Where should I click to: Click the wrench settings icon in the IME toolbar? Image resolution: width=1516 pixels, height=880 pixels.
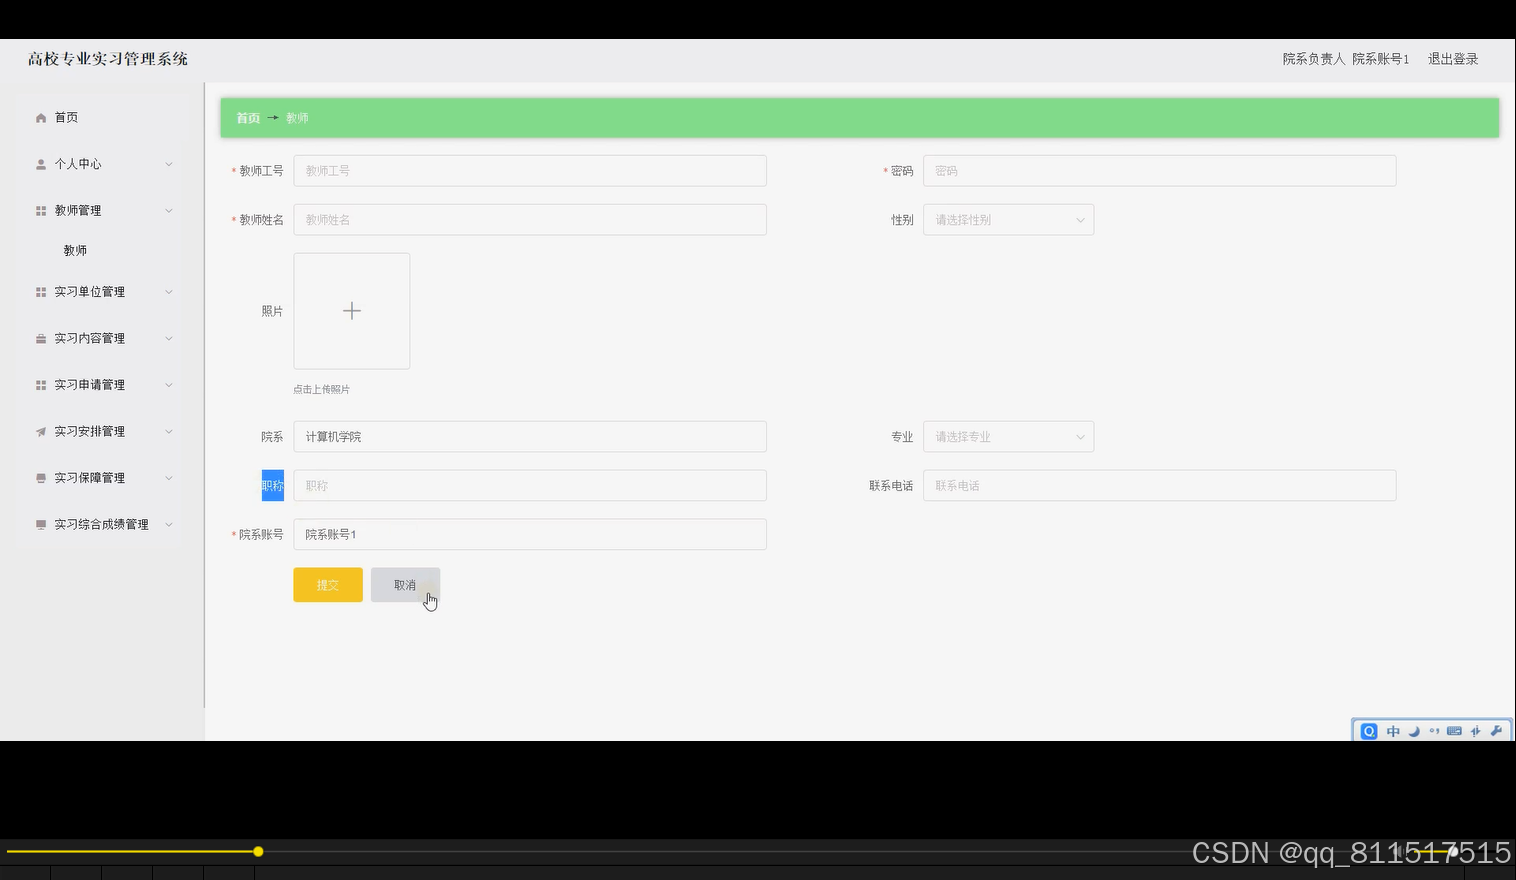point(1496,731)
